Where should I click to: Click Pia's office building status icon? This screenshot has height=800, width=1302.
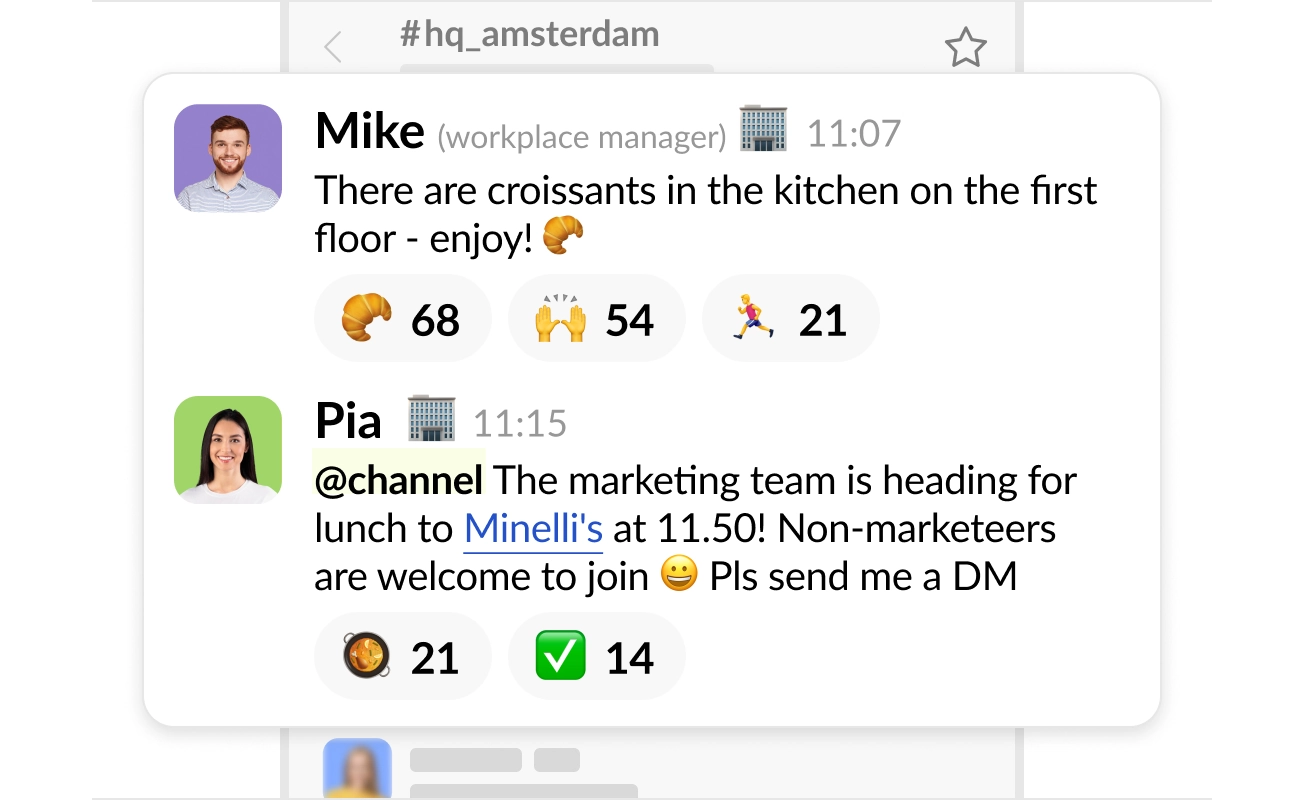click(x=432, y=419)
